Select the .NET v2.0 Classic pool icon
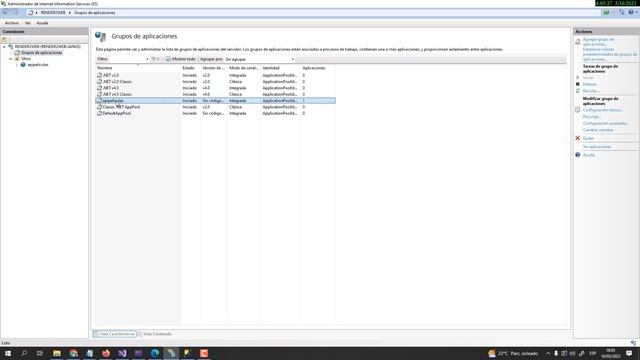640x360 pixels. coord(99,82)
